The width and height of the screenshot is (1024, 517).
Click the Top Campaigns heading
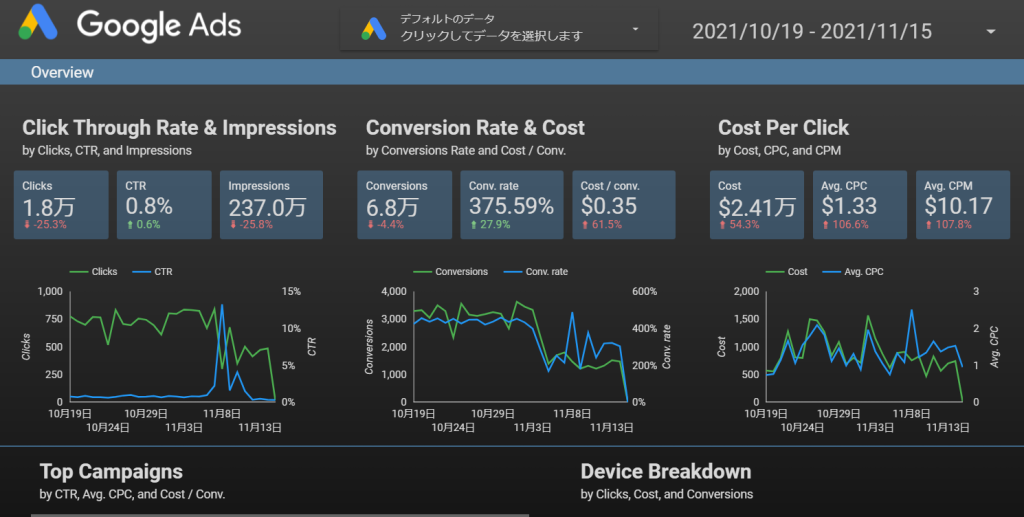coord(111,471)
